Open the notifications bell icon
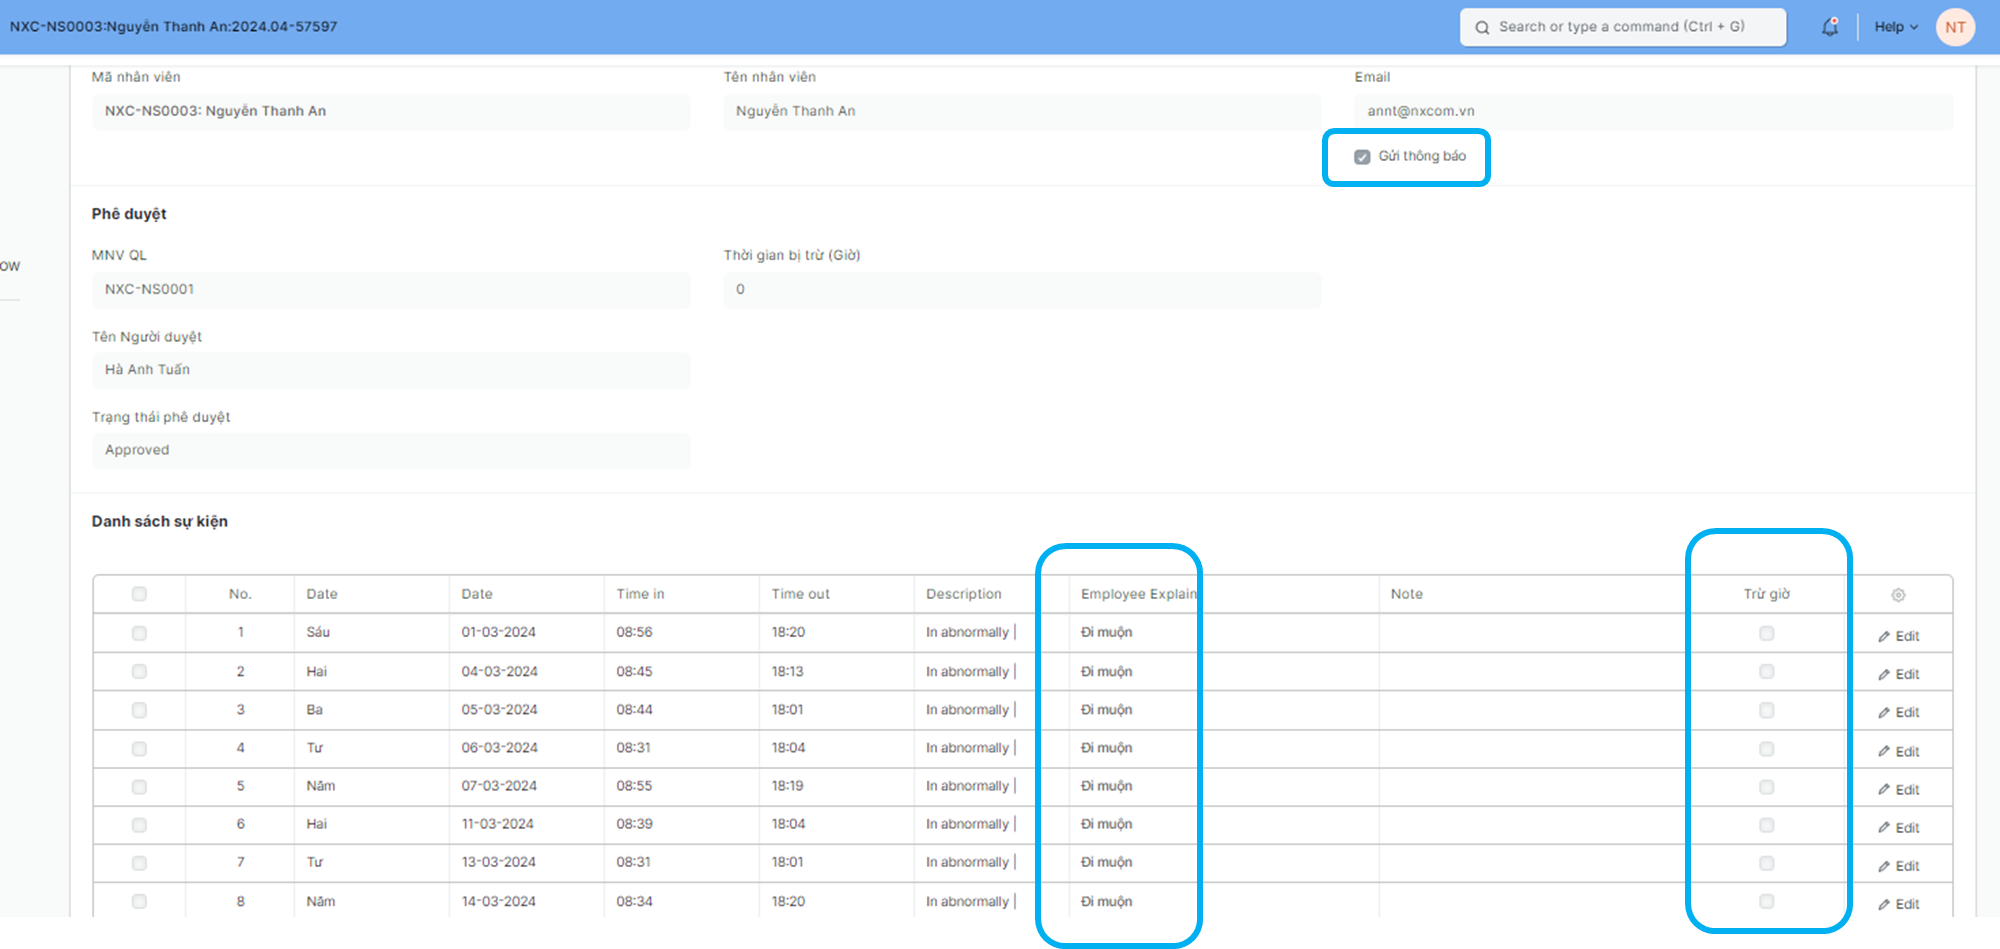2000x949 pixels. tap(1830, 27)
